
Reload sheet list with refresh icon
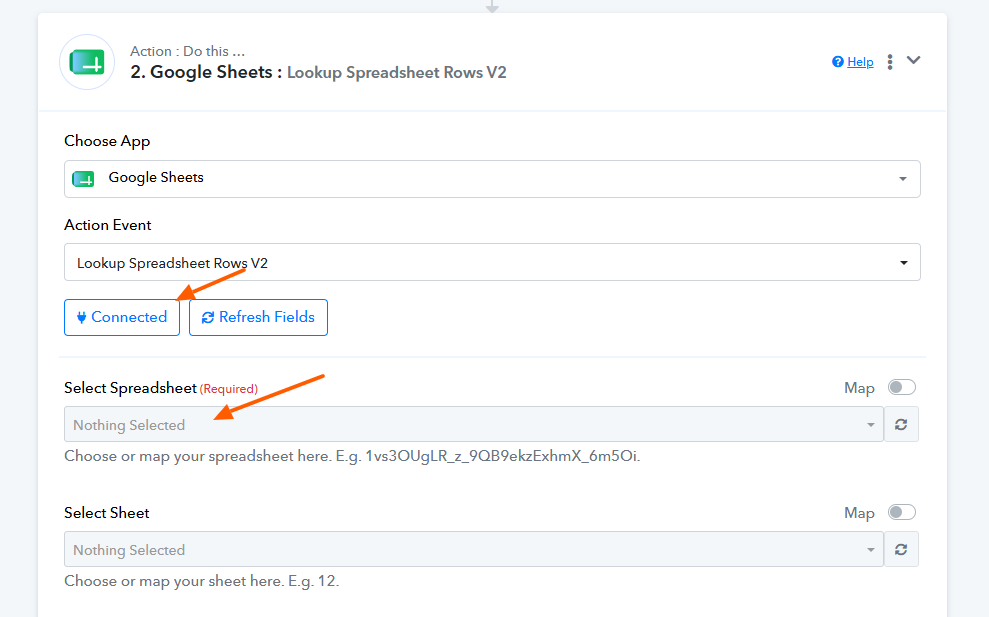point(901,549)
